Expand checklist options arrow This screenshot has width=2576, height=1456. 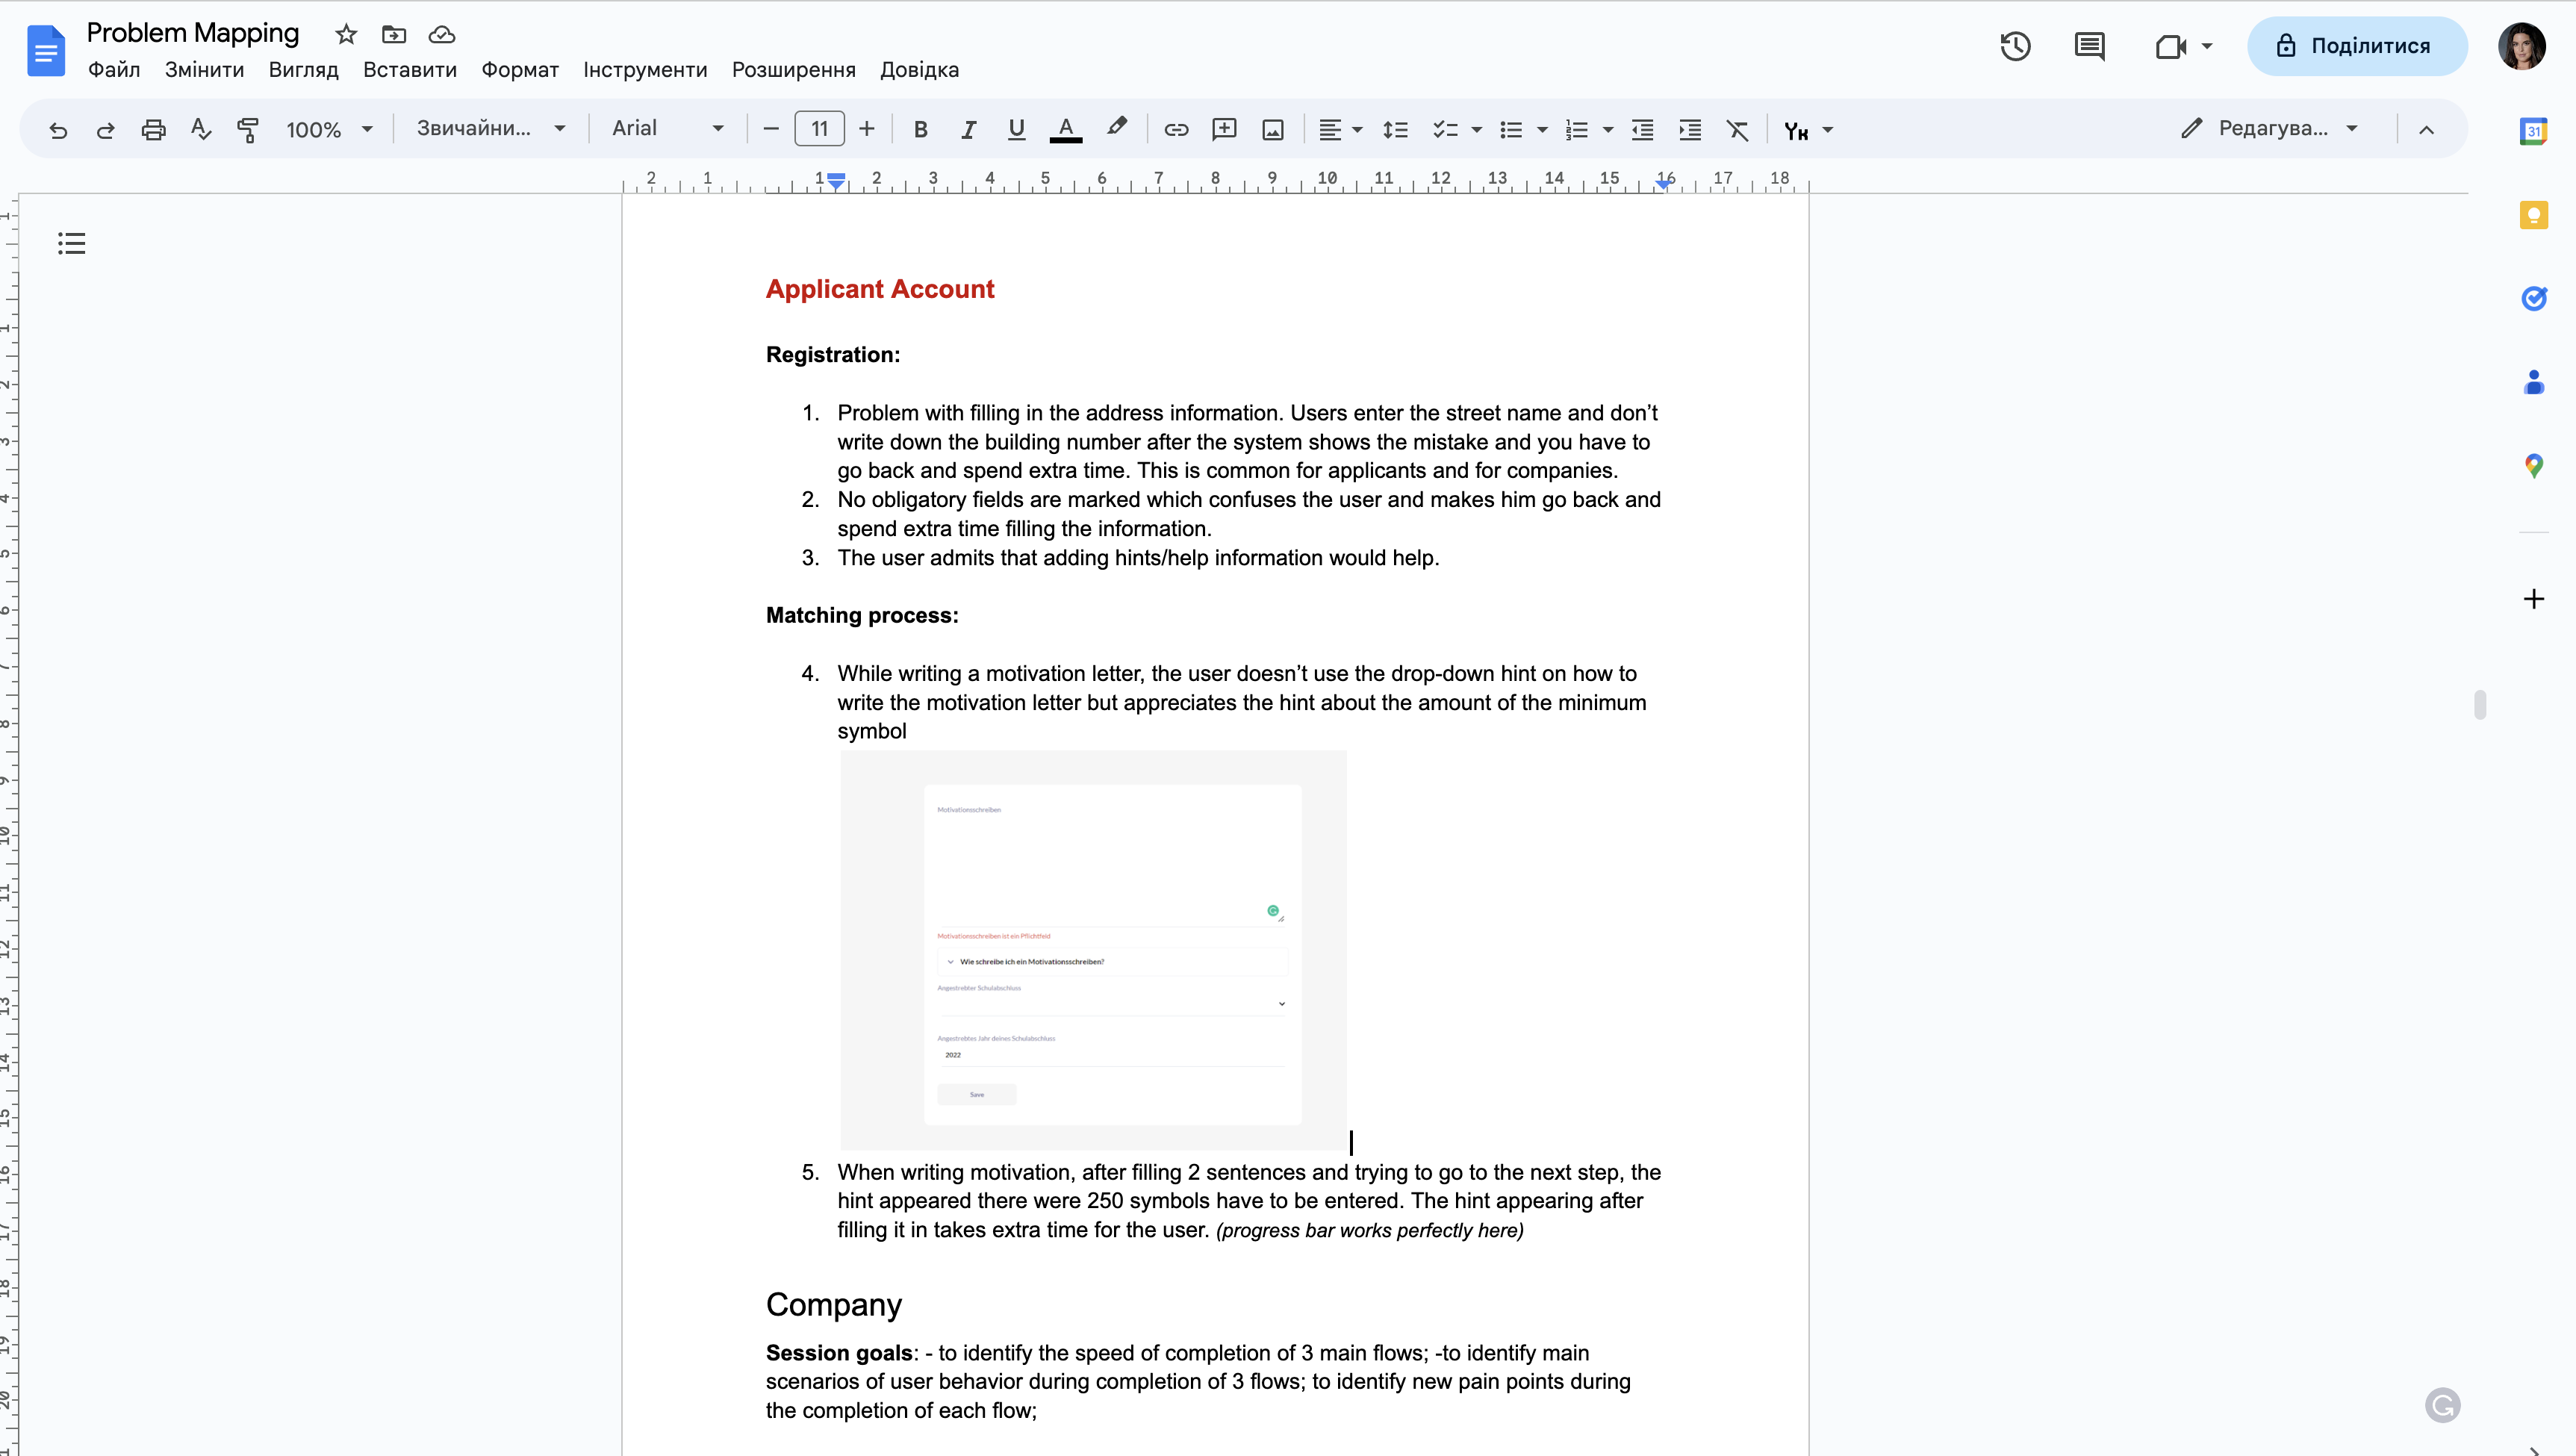(x=1476, y=130)
